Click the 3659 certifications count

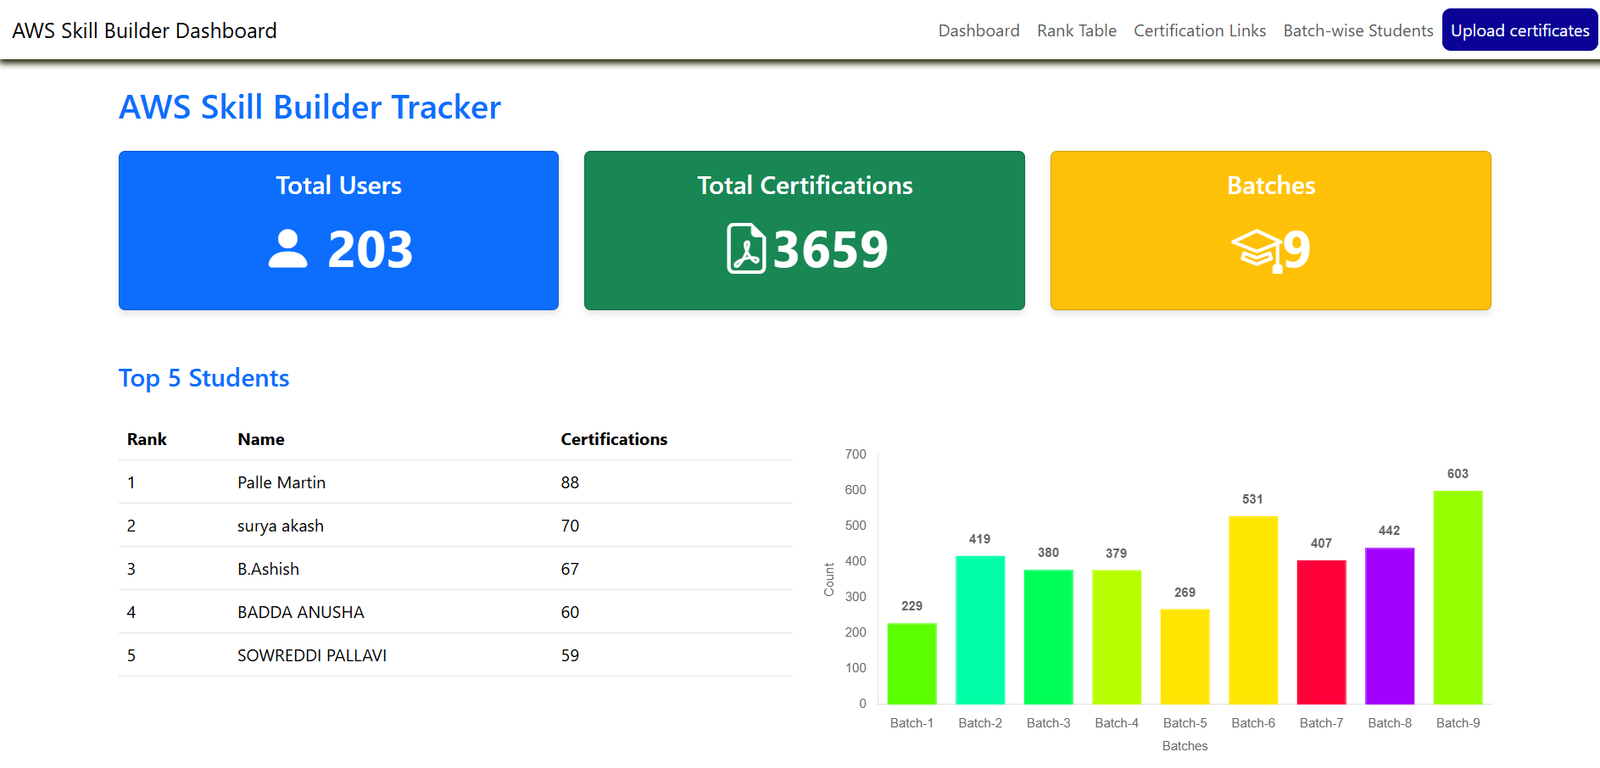point(830,249)
